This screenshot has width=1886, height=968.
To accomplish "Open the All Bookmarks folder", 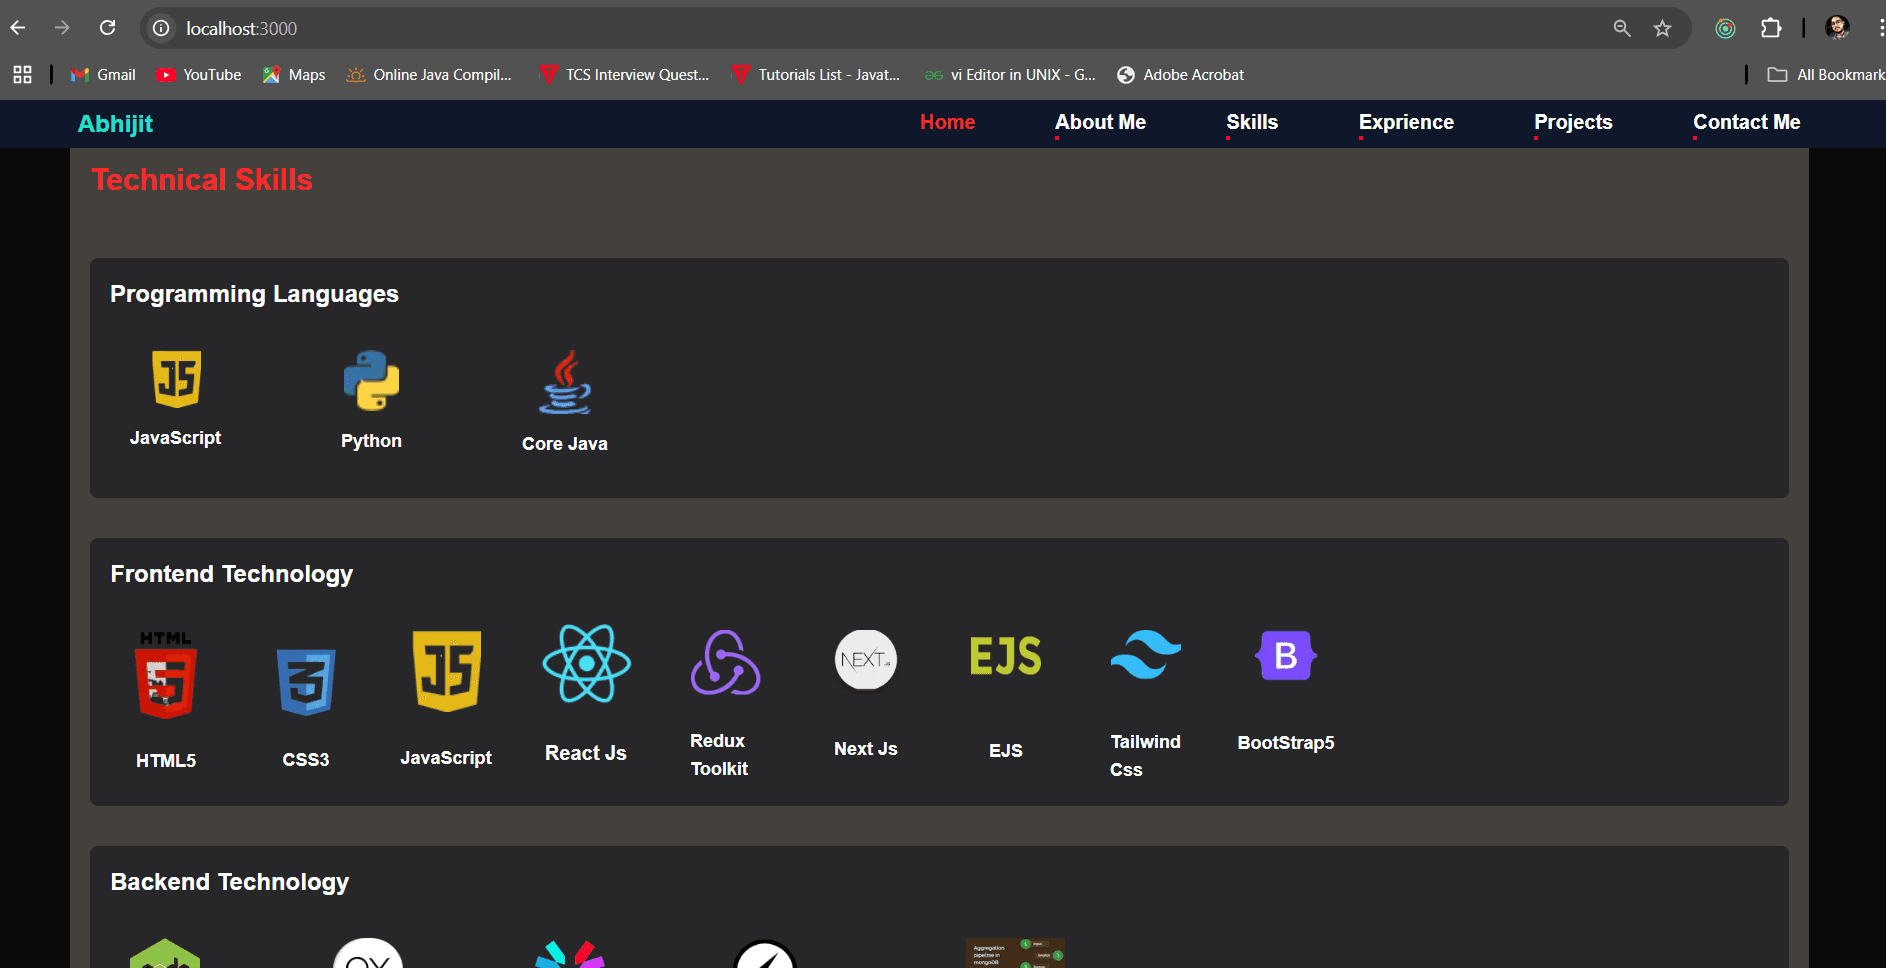I will tap(1826, 75).
